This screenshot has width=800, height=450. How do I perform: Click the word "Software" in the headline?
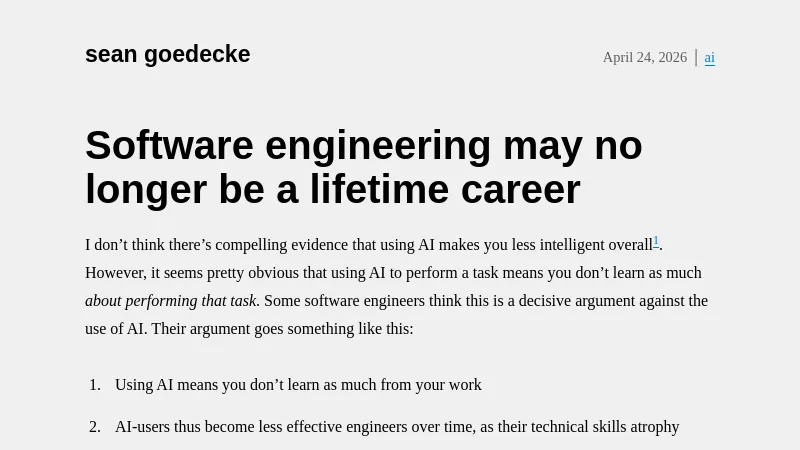coord(169,146)
